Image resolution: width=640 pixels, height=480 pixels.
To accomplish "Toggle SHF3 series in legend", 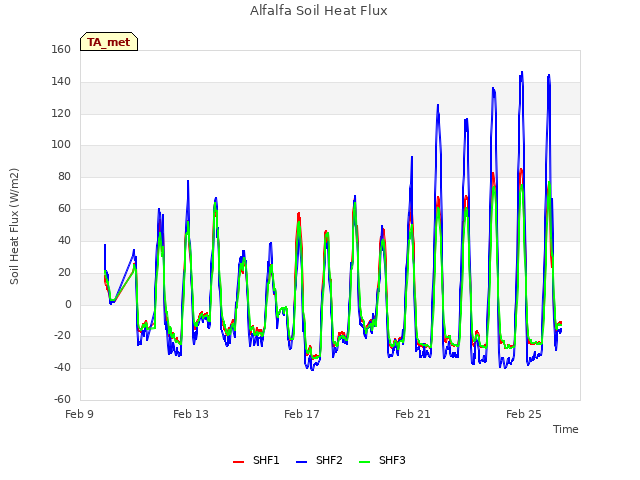I will click(x=382, y=460).
